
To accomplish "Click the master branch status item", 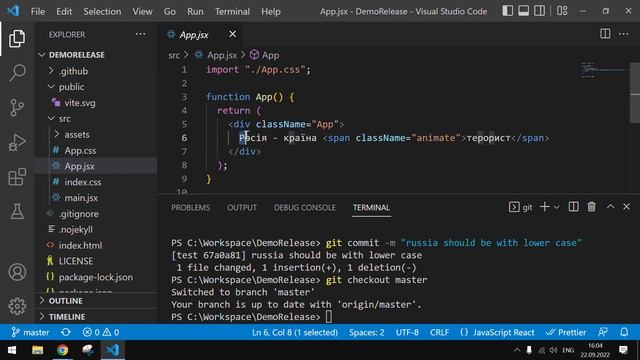I will (x=30, y=332).
